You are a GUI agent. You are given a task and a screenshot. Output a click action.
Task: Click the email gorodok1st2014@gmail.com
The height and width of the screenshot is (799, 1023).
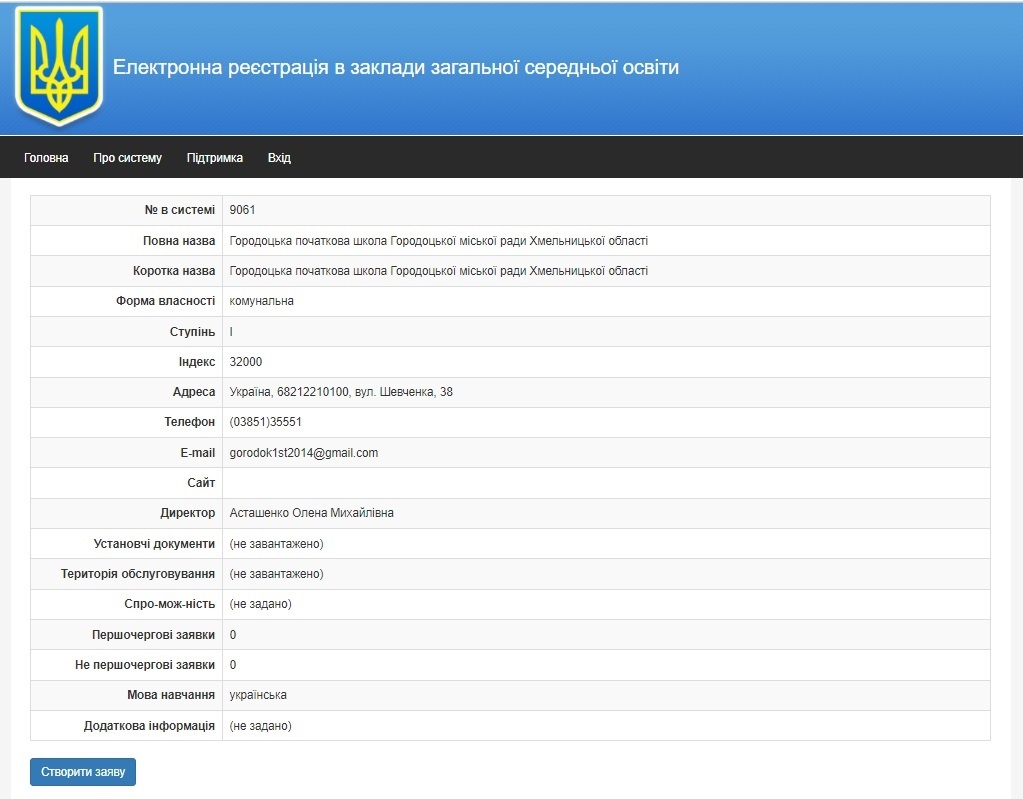pos(303,453)
